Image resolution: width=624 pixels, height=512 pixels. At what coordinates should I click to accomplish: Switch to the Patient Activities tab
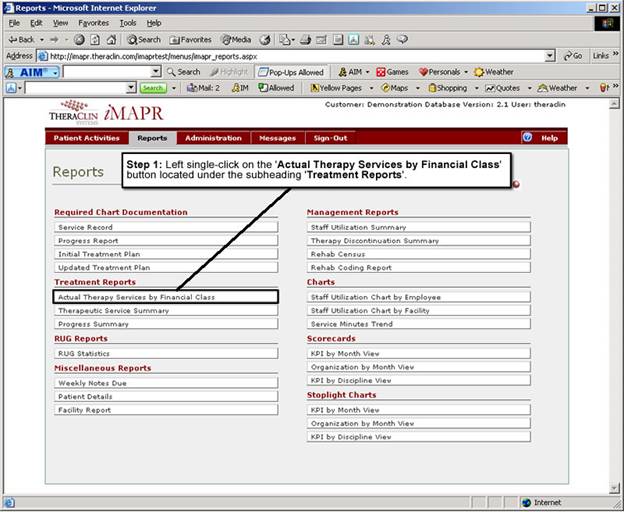[86, 138]
